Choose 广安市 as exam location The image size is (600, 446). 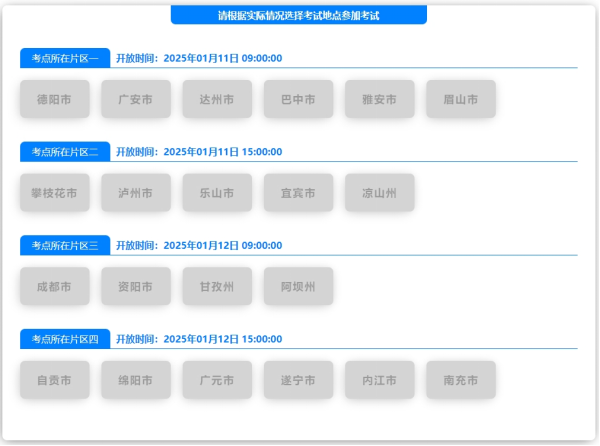coord(136,99)
